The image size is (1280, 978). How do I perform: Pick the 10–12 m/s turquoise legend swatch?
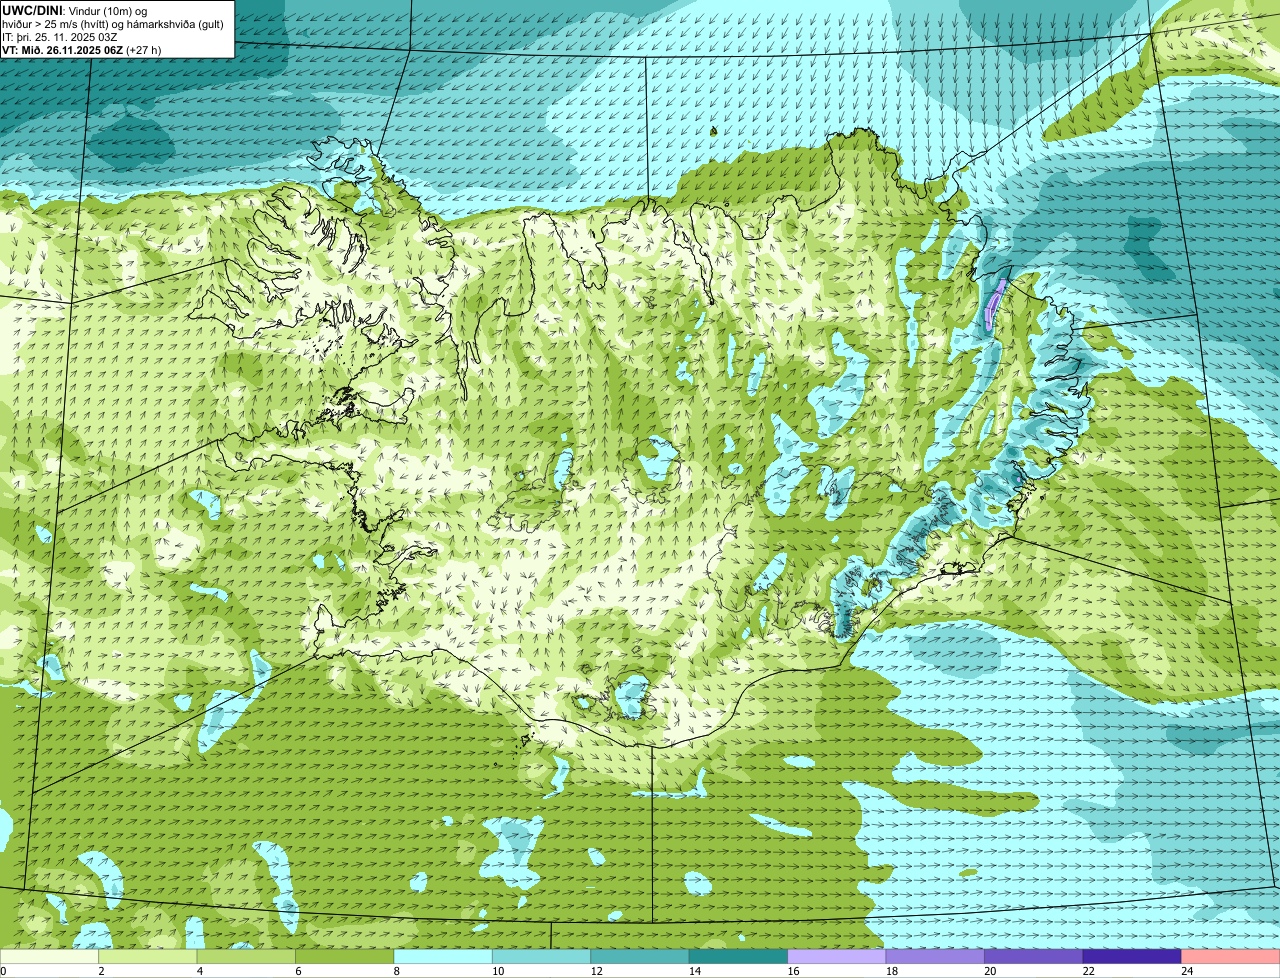coord(542,956)
